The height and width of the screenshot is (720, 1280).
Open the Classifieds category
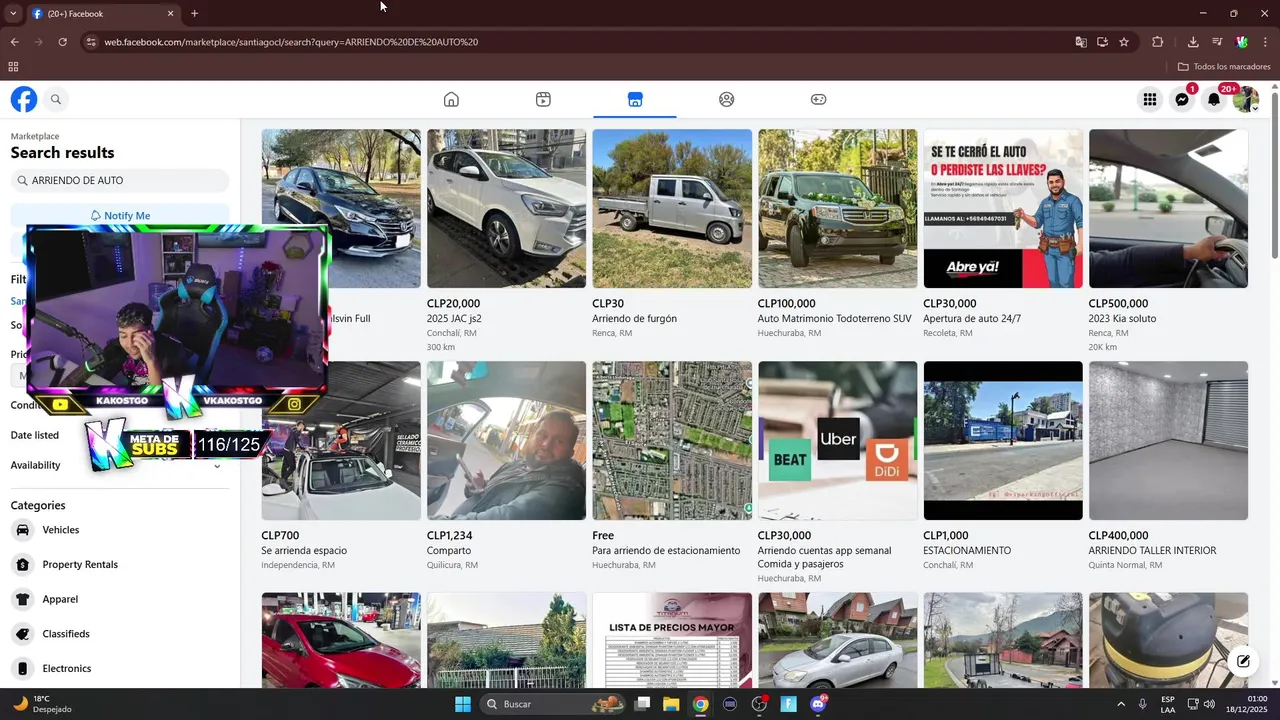tap(120, 634)
